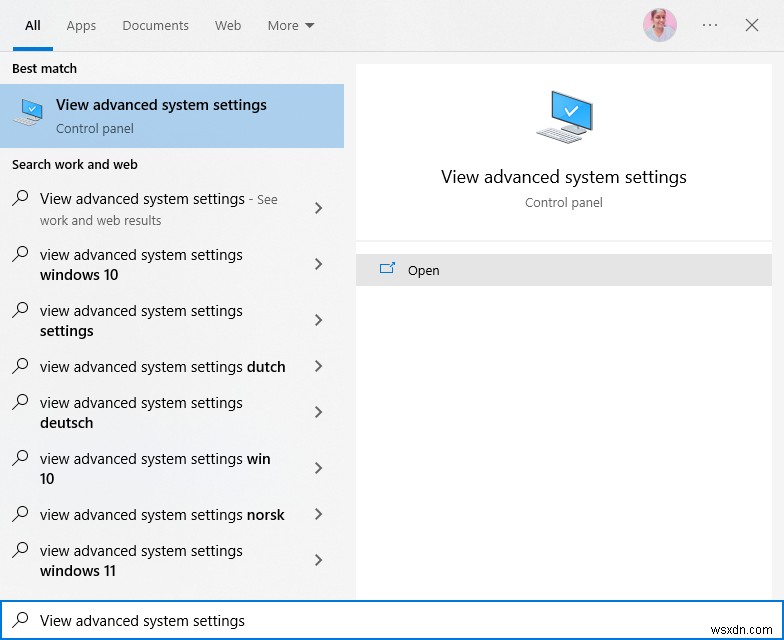The width and height of the screenshot is (784, 640).
Task: Open View advanced system settings
Action: [x=424, y=270]
